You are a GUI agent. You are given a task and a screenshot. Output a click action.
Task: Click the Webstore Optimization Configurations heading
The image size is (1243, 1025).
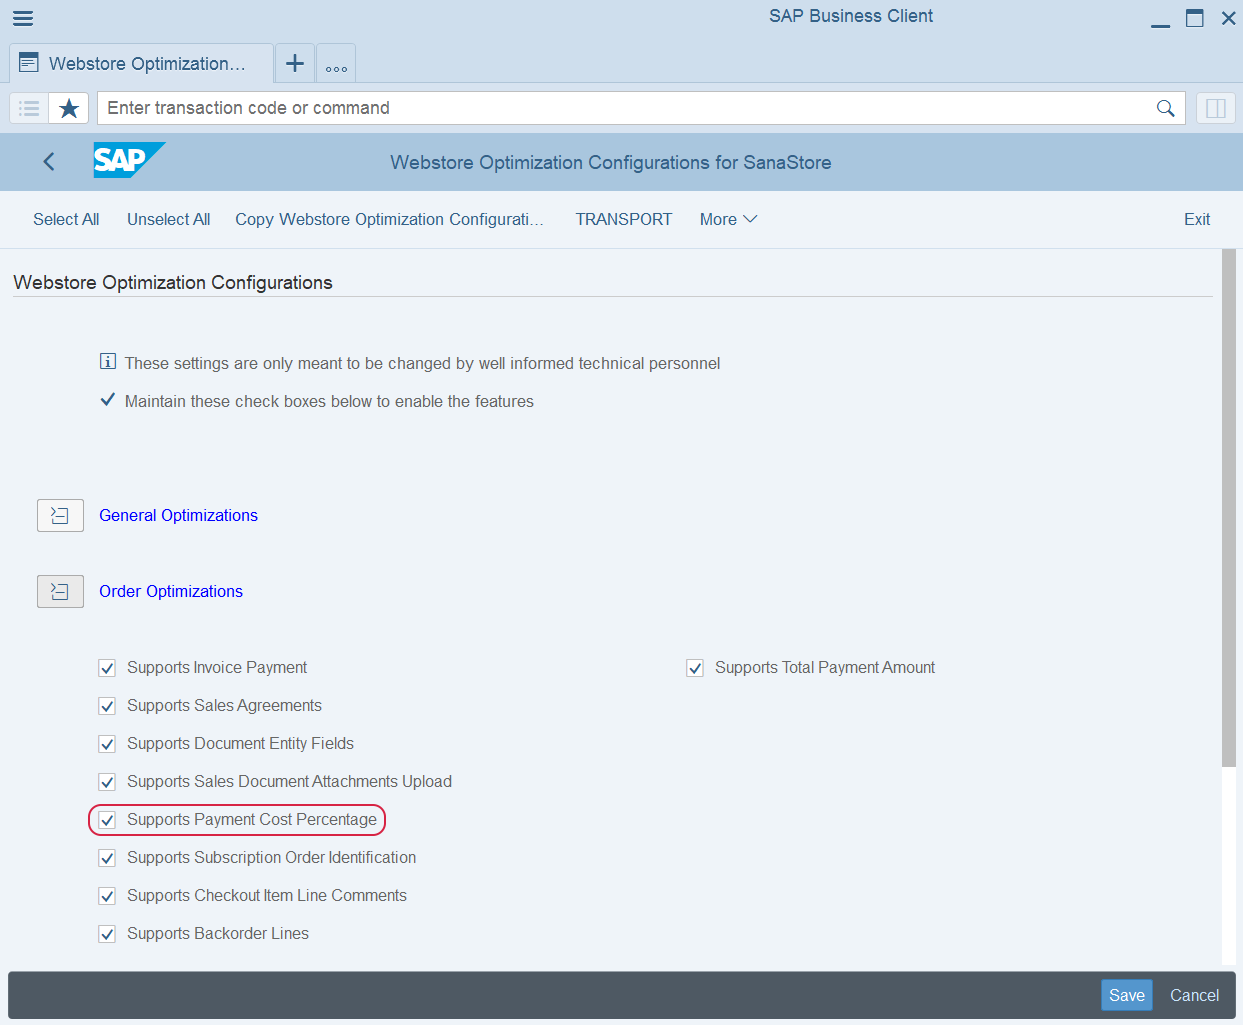173,282
